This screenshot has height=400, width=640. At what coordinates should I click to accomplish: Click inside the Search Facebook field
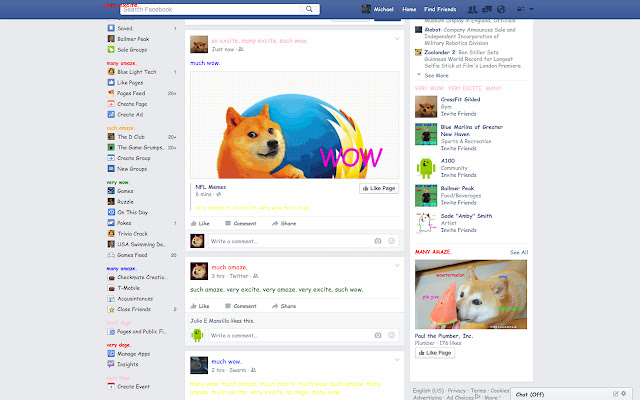point(212,9)
